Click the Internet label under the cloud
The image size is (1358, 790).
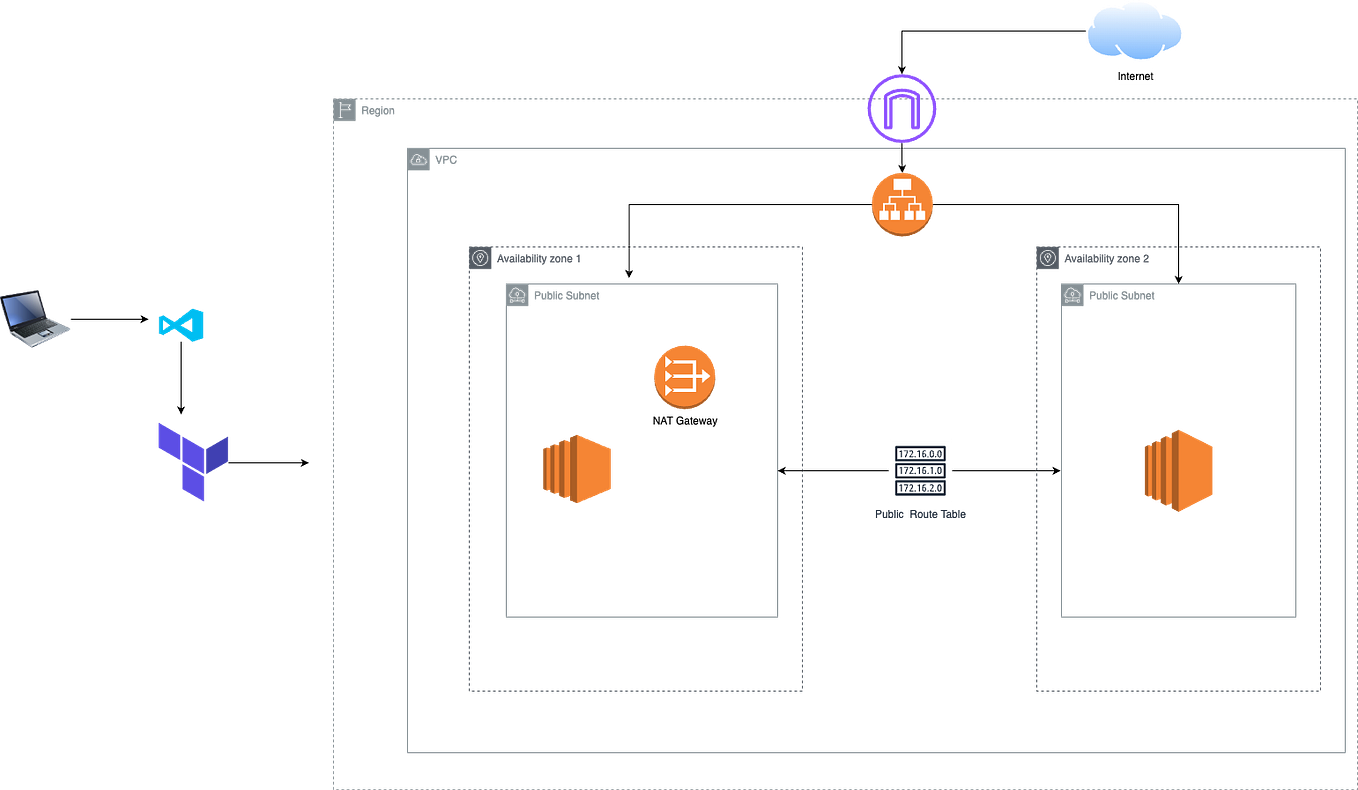coord(1136,74)
